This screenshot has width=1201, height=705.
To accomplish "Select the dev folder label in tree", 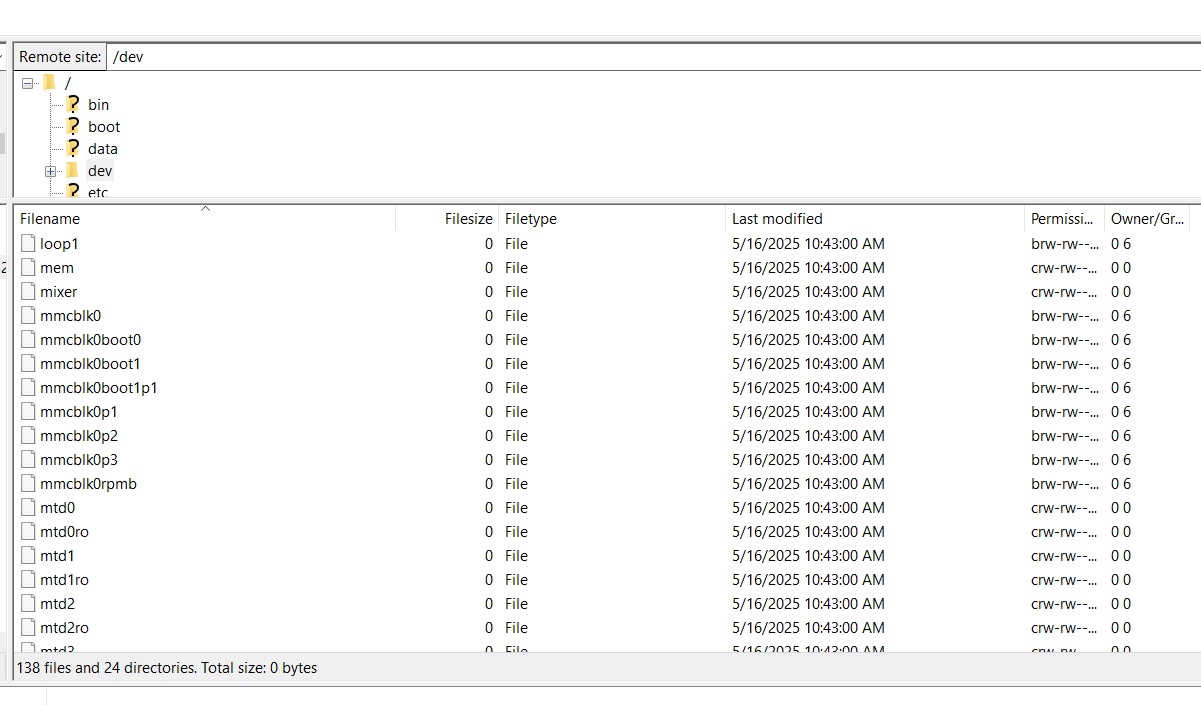I will pyautogui.click(x=100, y=170).
